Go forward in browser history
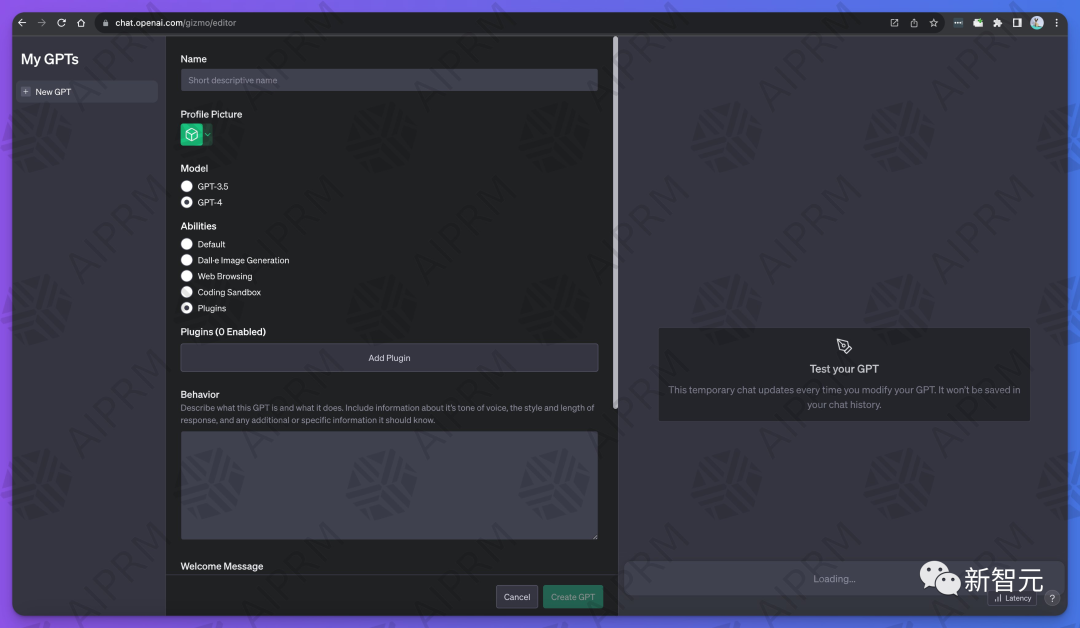Image resolution: width=1080 pixels, height=628 pixels. 42,23
